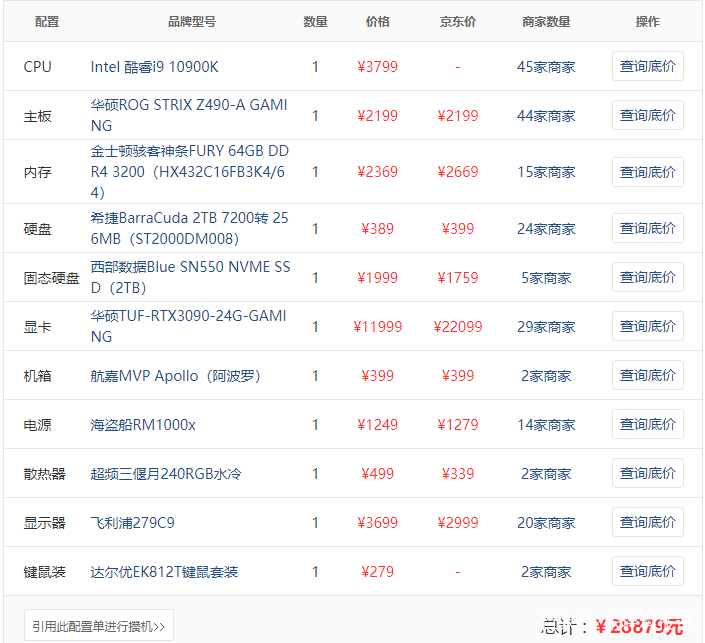Open 金士顿骇客神条FURY 64GB memory product
Viewport: 705px width, 643px height.
click(x=189, y=172)
